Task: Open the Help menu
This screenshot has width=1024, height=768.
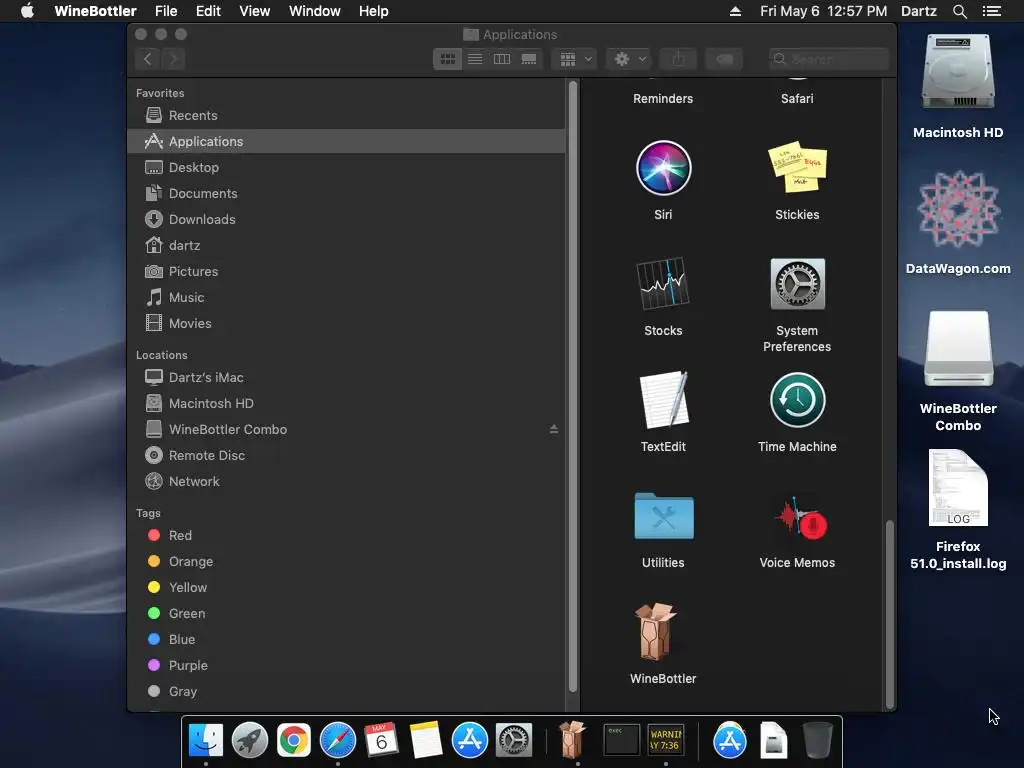Action: tap(374, 11)
